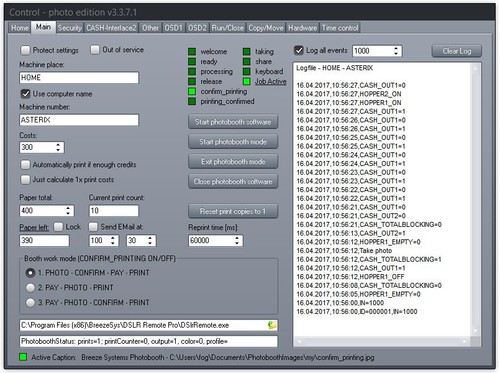Click the processing status indicator
Viewport: 500px width, 373px height.
(x=192, y=71)
